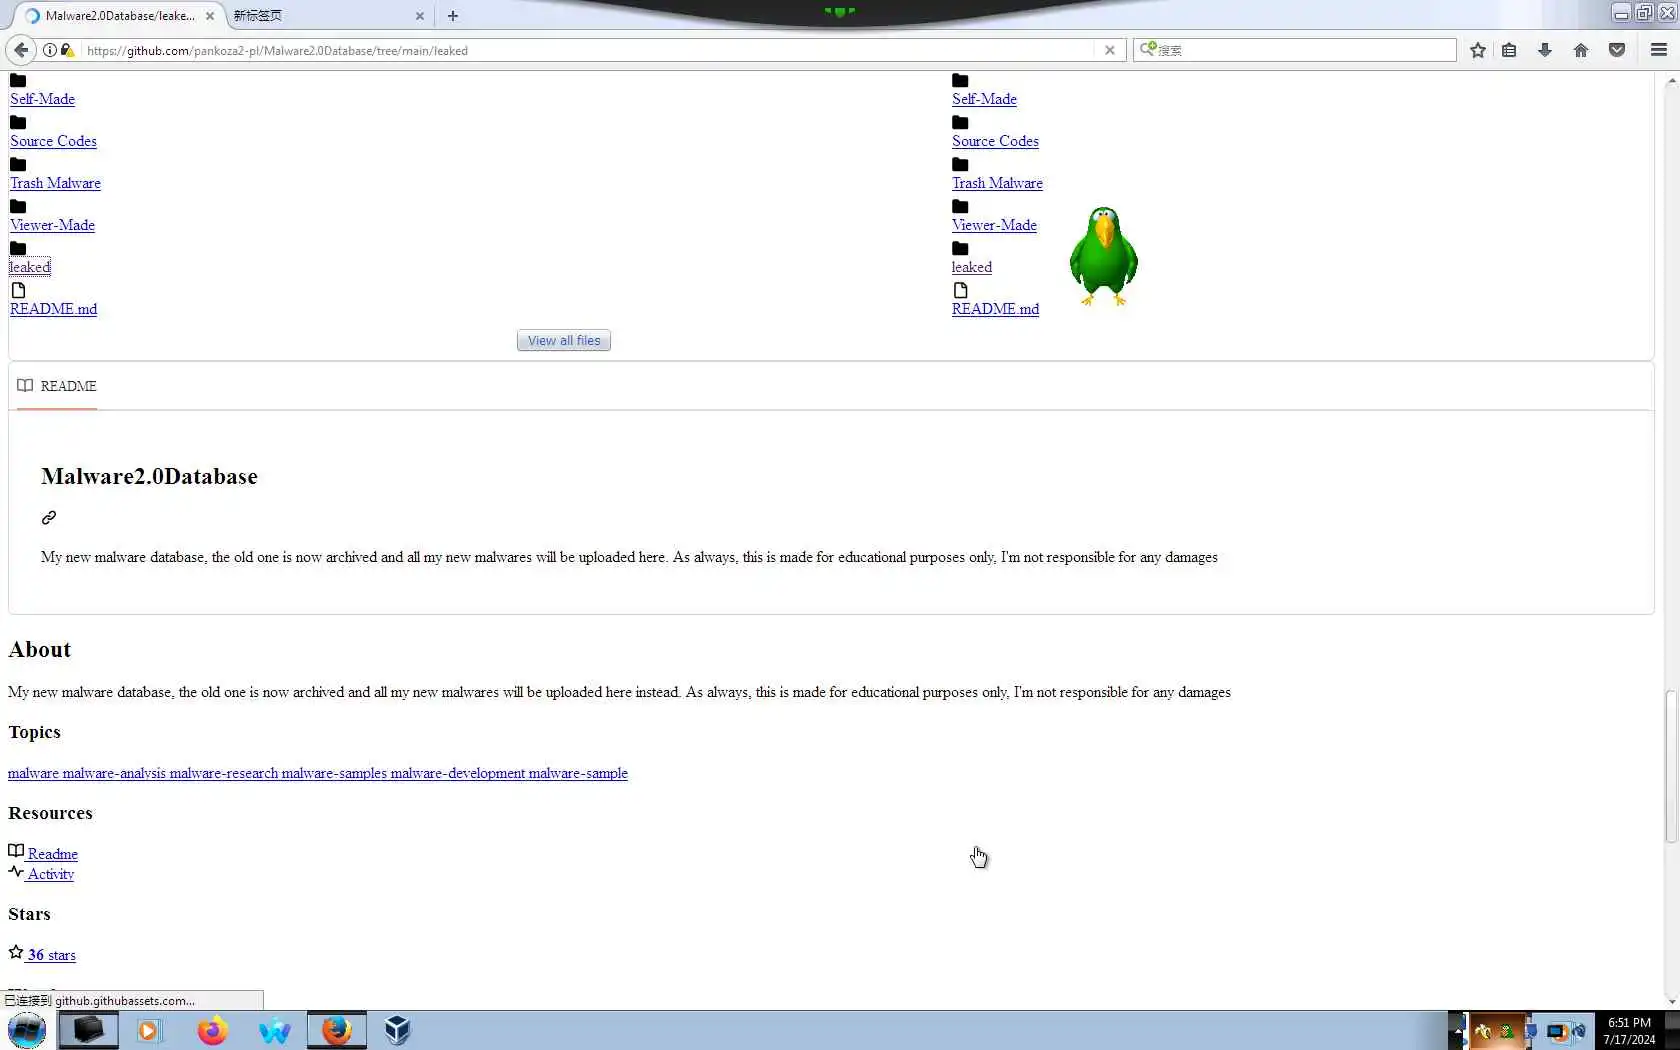1680x1050 pixels.
Task: Open the malware-sample topic link
Action: (x=578, y=773)
